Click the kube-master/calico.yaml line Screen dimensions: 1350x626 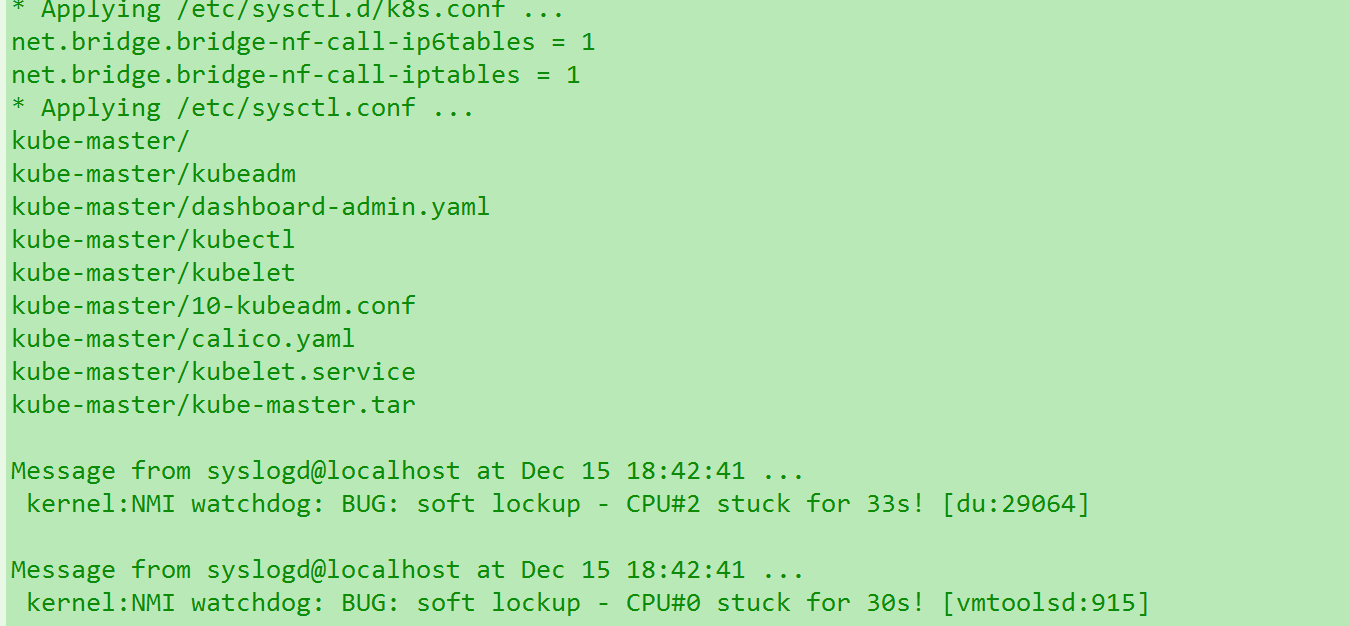click(x=183, y=339)
